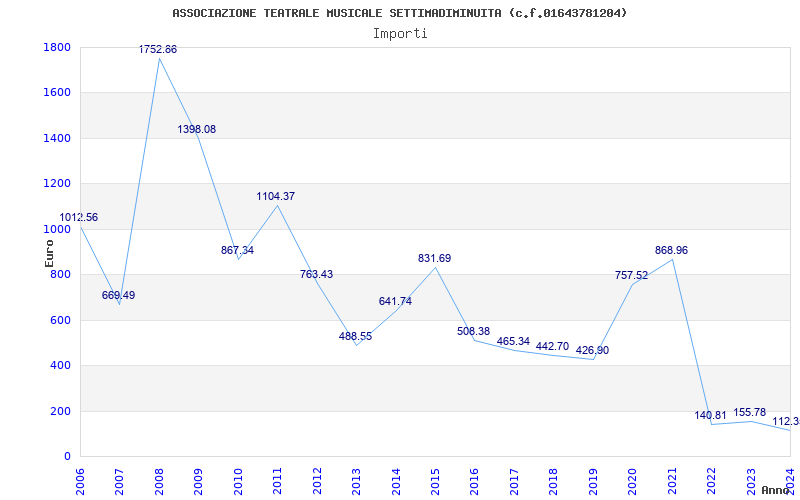Click the 2014 x-axis year label
This screenshot has width=800, height=500.
point(396,482)
